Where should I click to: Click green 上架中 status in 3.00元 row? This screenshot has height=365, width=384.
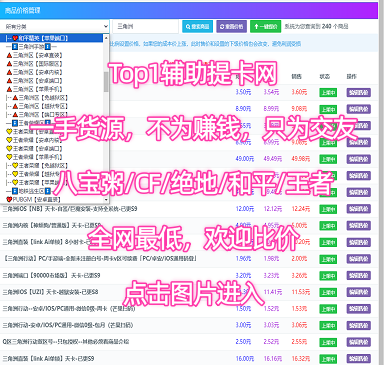[328, 326]
